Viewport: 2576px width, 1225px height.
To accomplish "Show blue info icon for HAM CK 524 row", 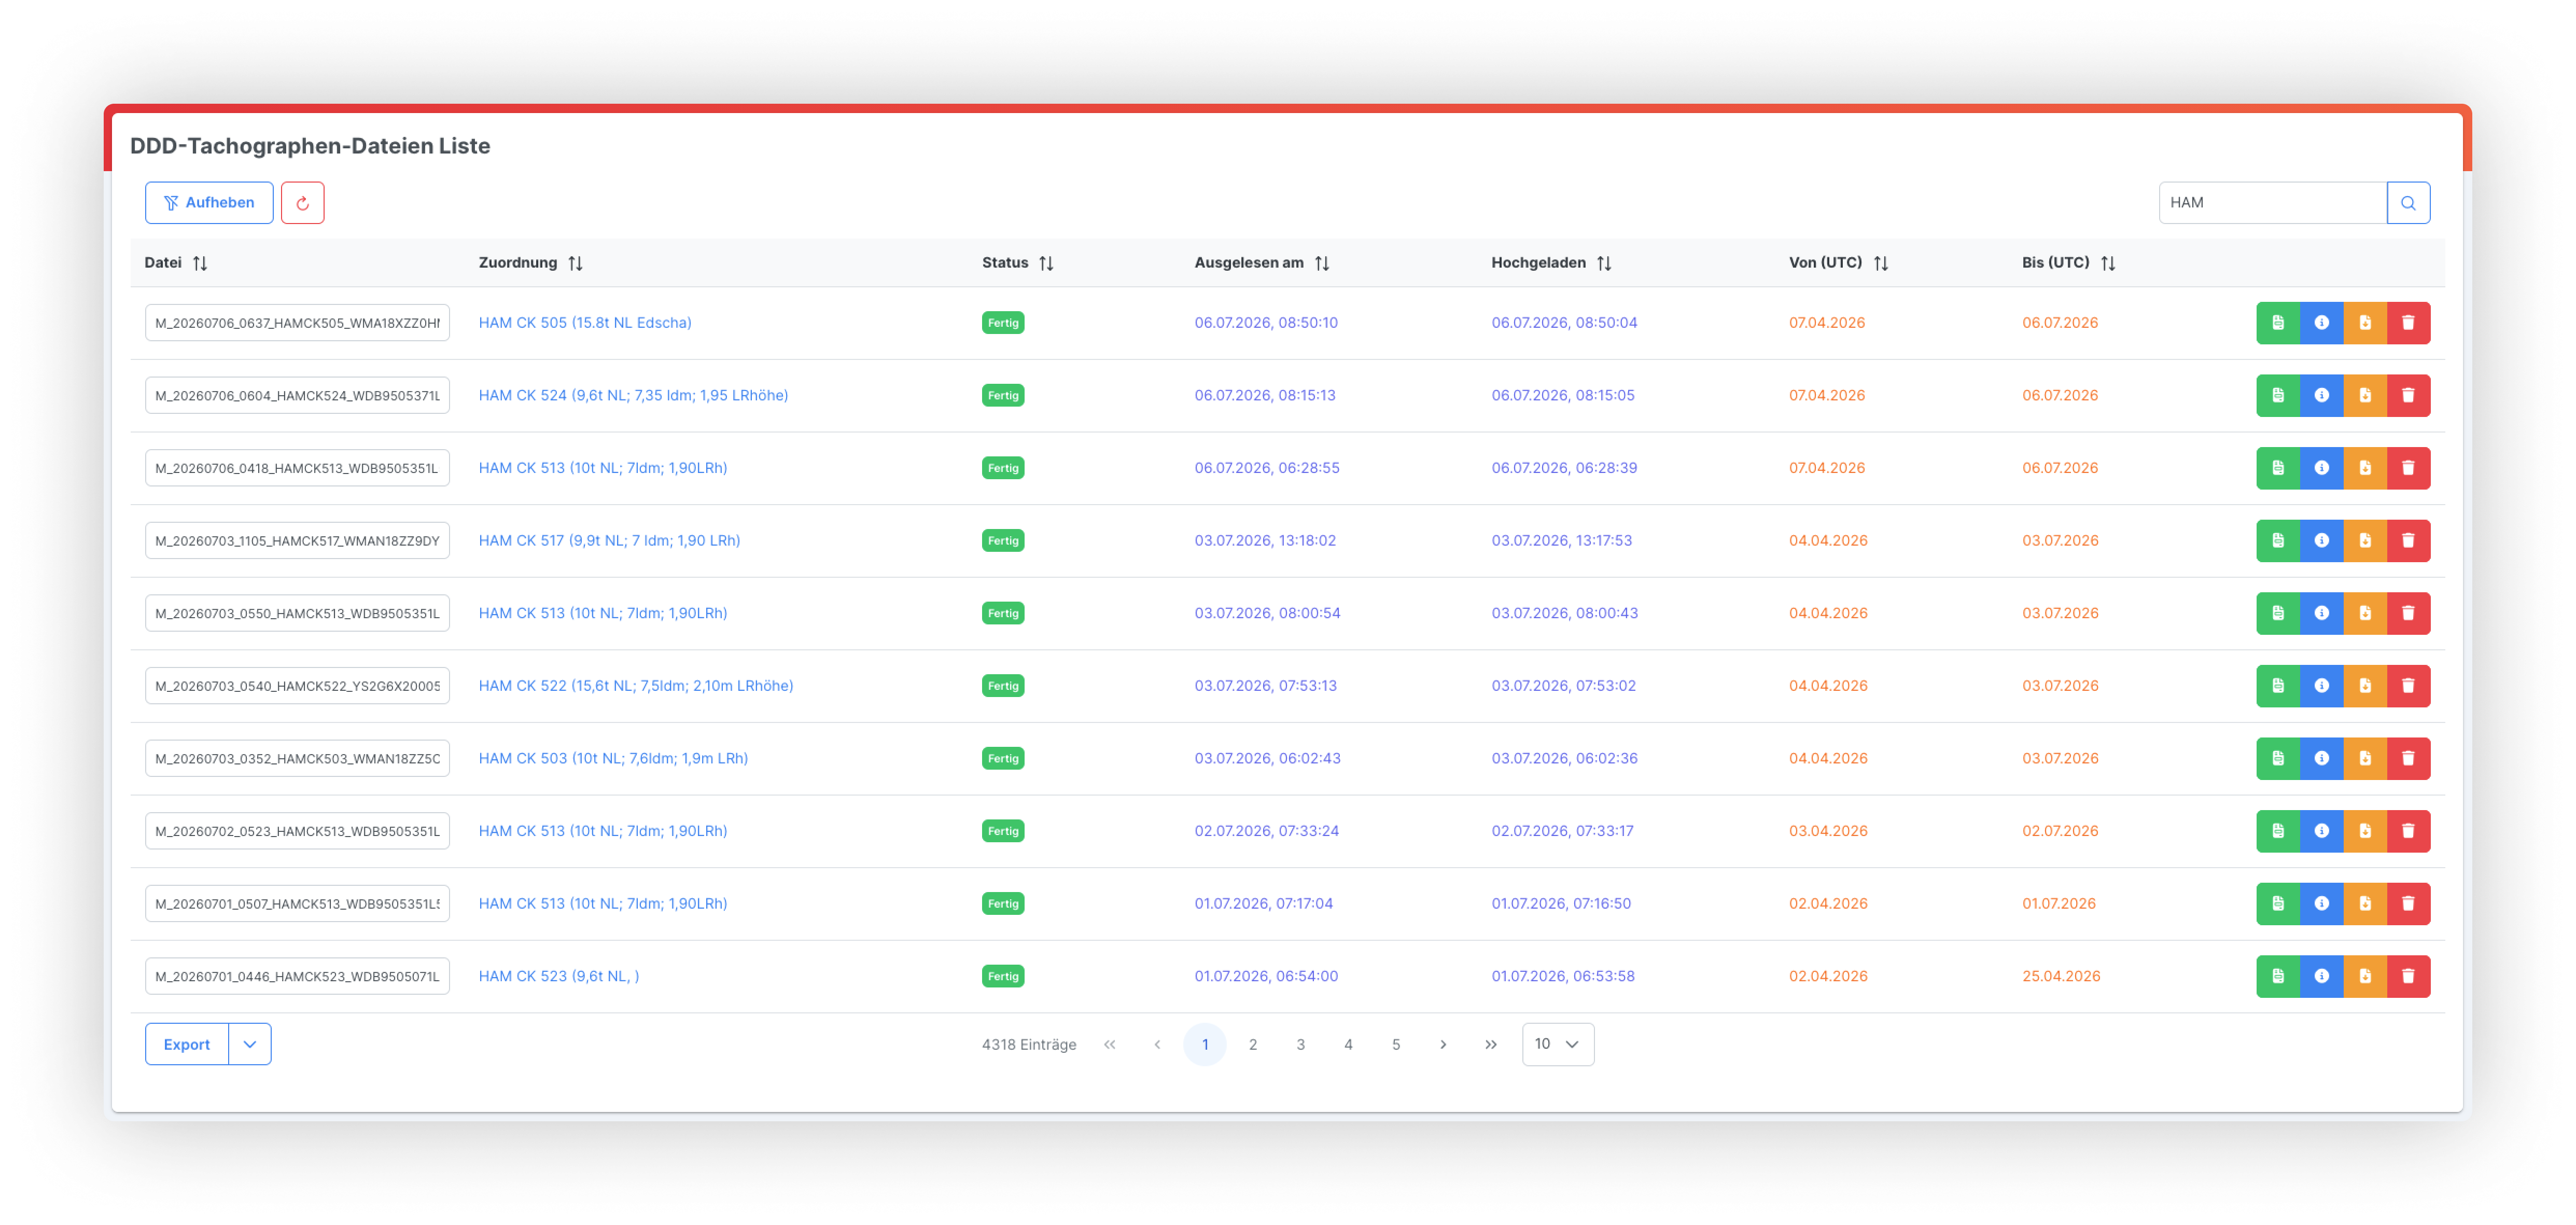I will tap(2321, 396).
